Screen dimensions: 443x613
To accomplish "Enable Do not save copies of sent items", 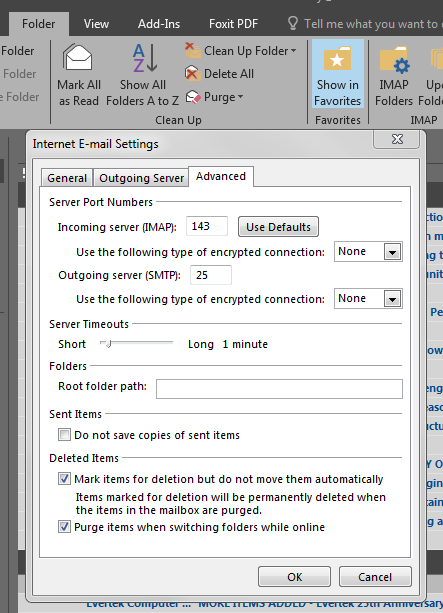I will click(x=65, y=435).
